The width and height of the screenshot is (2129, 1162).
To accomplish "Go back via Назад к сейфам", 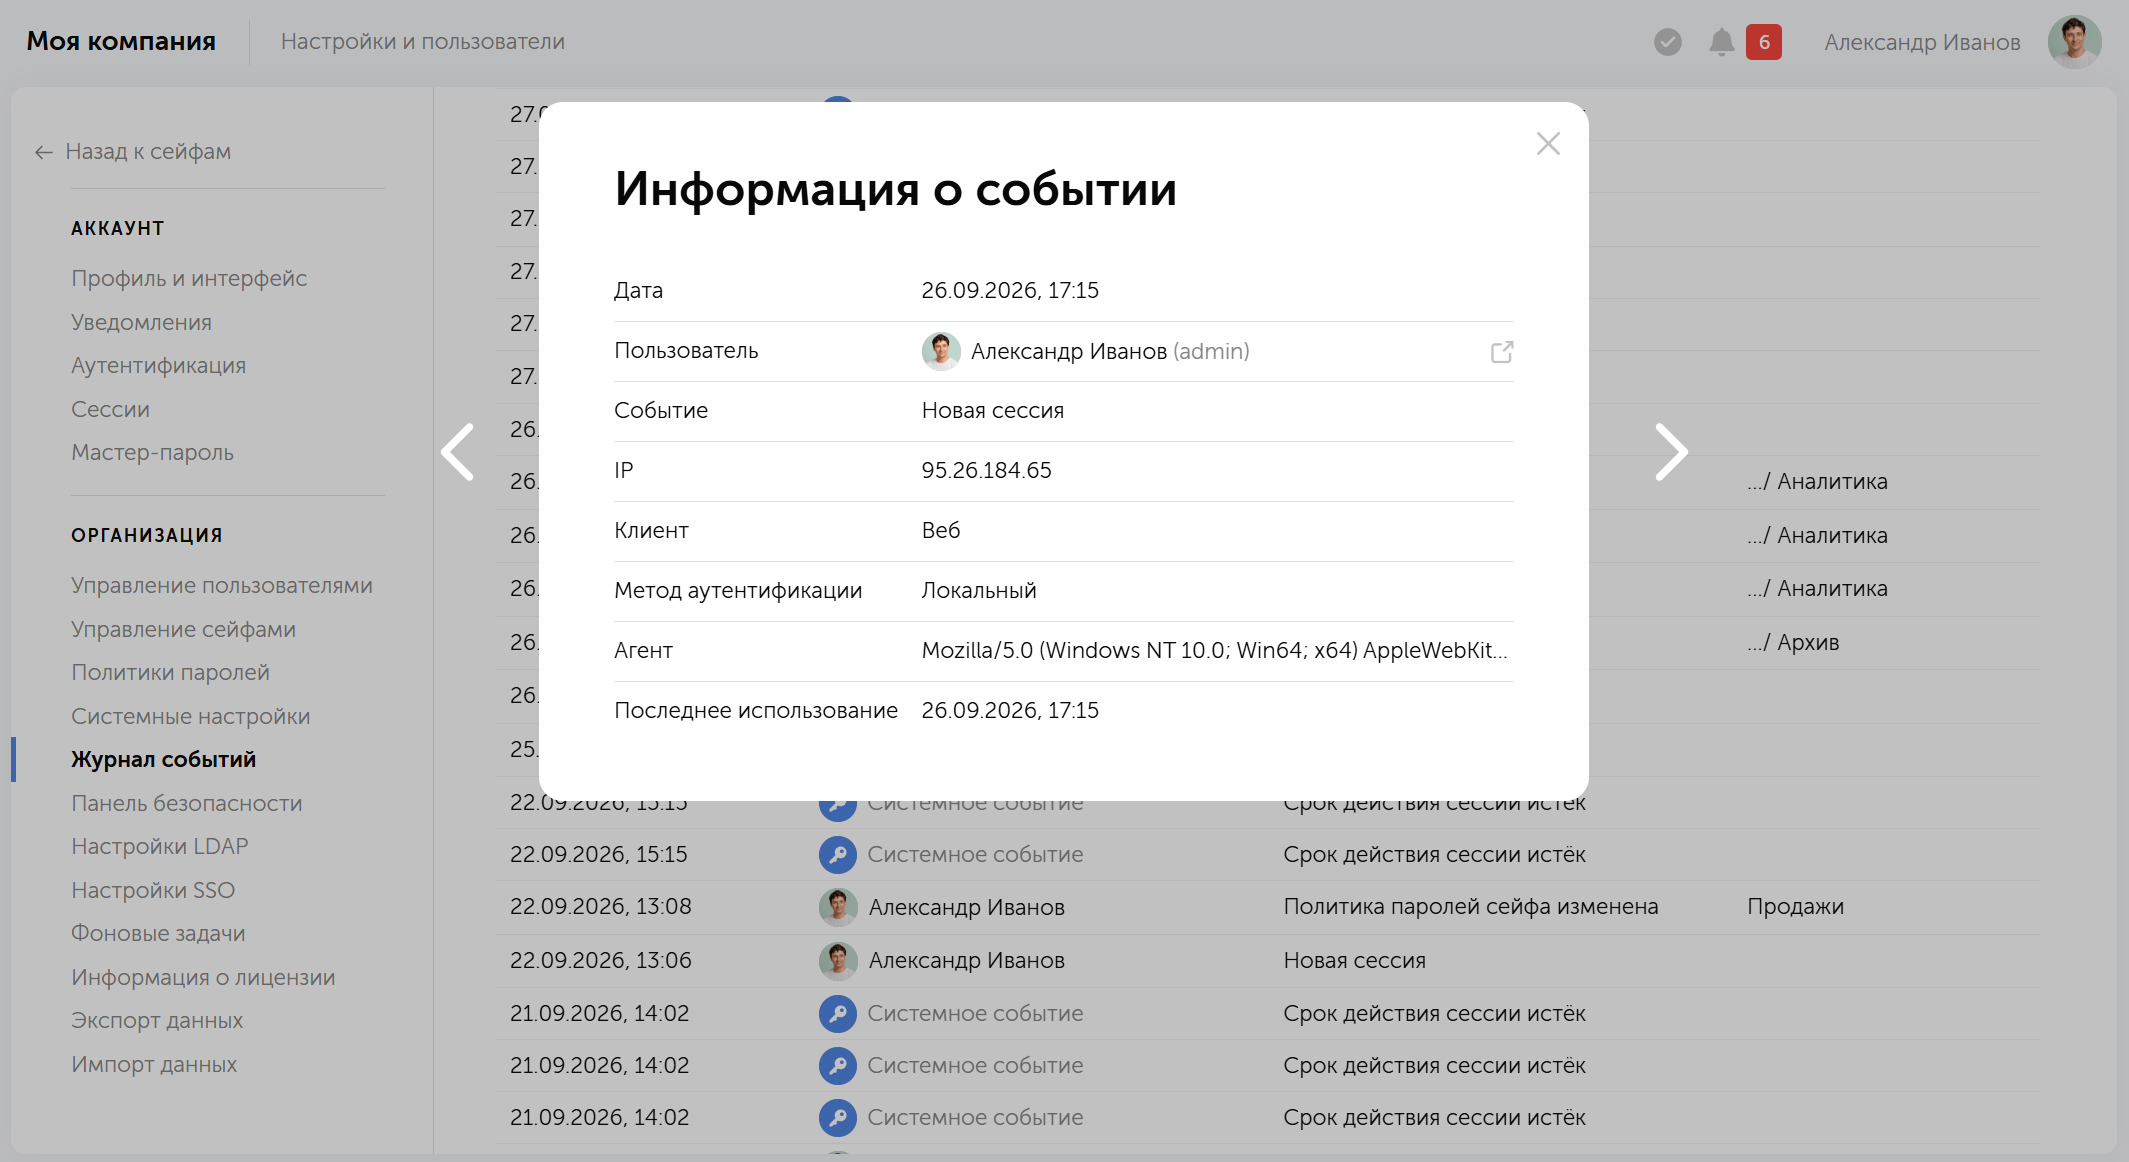I will pyautogui.click(x=133, y=152).
